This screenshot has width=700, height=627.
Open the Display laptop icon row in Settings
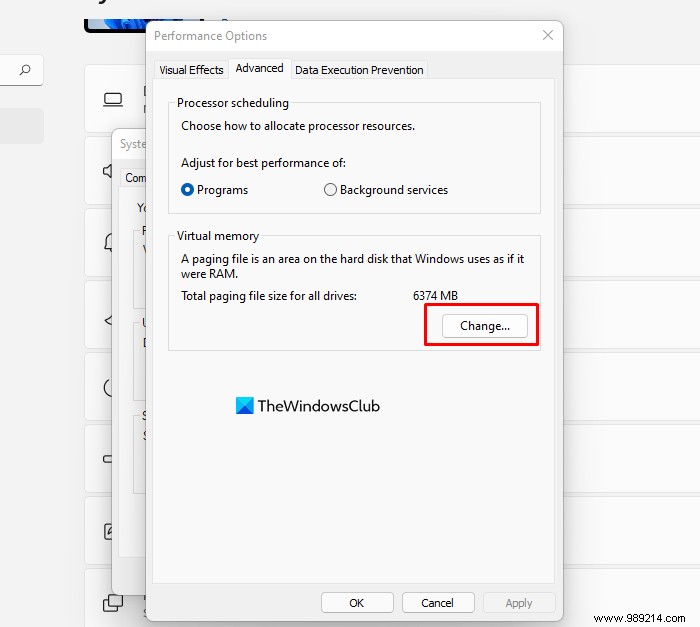pos(113,100)
